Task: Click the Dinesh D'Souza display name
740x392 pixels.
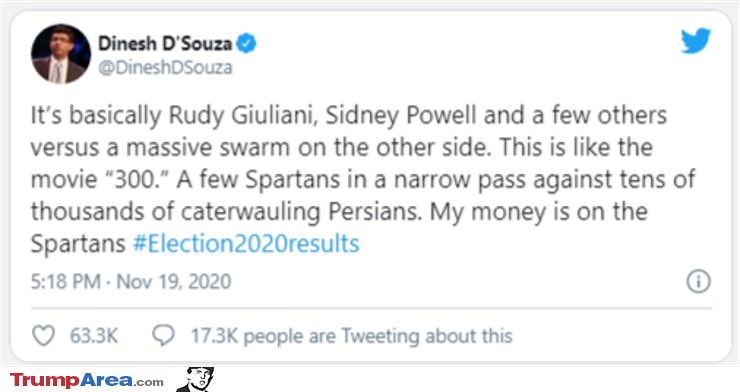Action: click(x=165, y=43)
